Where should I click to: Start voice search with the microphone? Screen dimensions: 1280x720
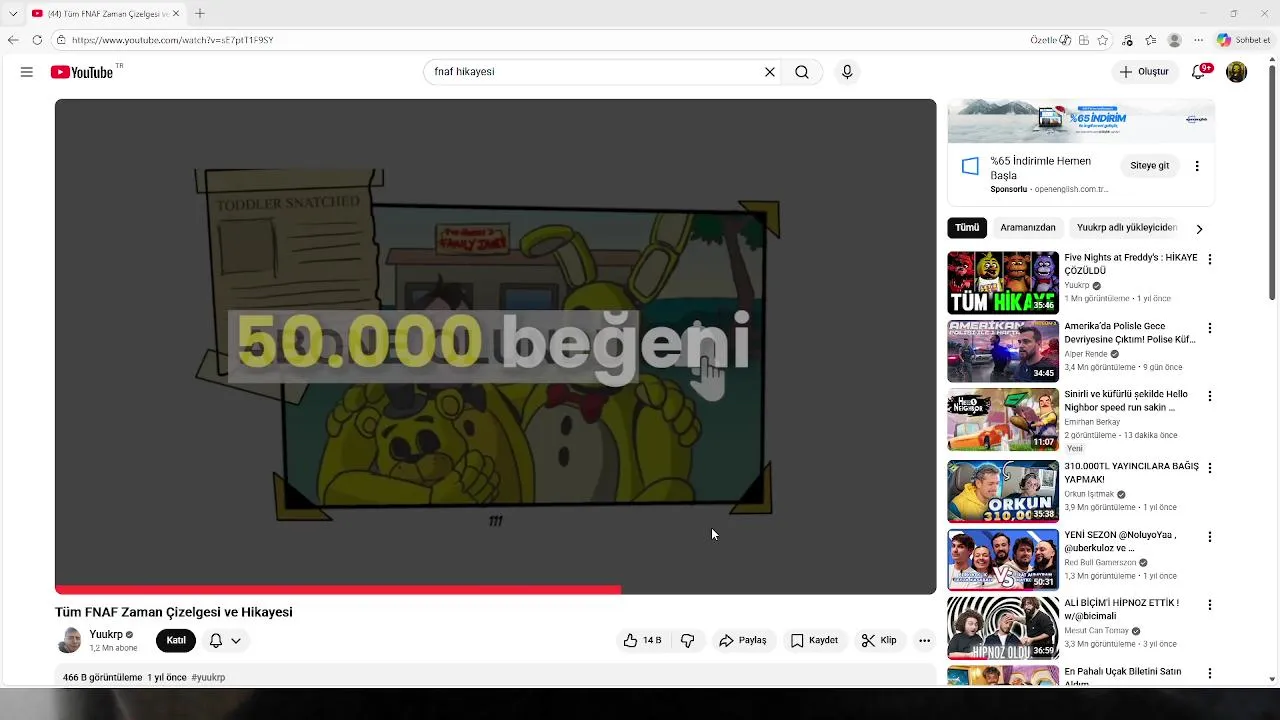pos(847,72)
